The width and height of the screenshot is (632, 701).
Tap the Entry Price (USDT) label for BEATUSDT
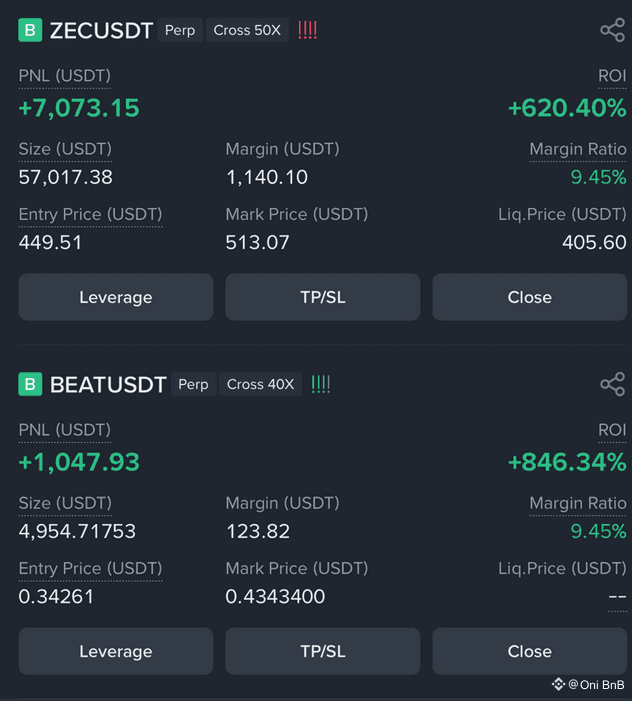(x=90, y=568)
